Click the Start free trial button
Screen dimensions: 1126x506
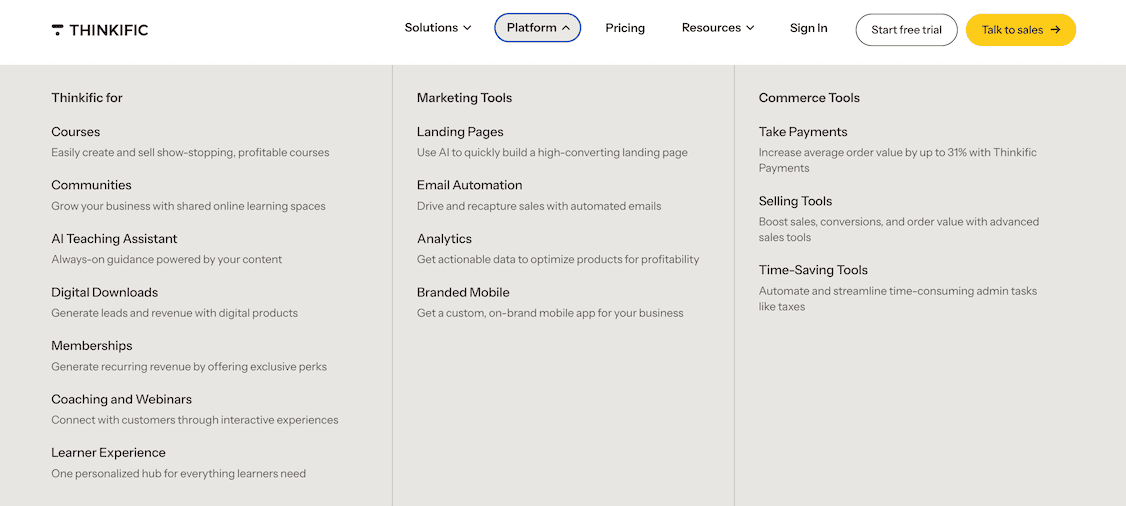[x=906, y=30]
